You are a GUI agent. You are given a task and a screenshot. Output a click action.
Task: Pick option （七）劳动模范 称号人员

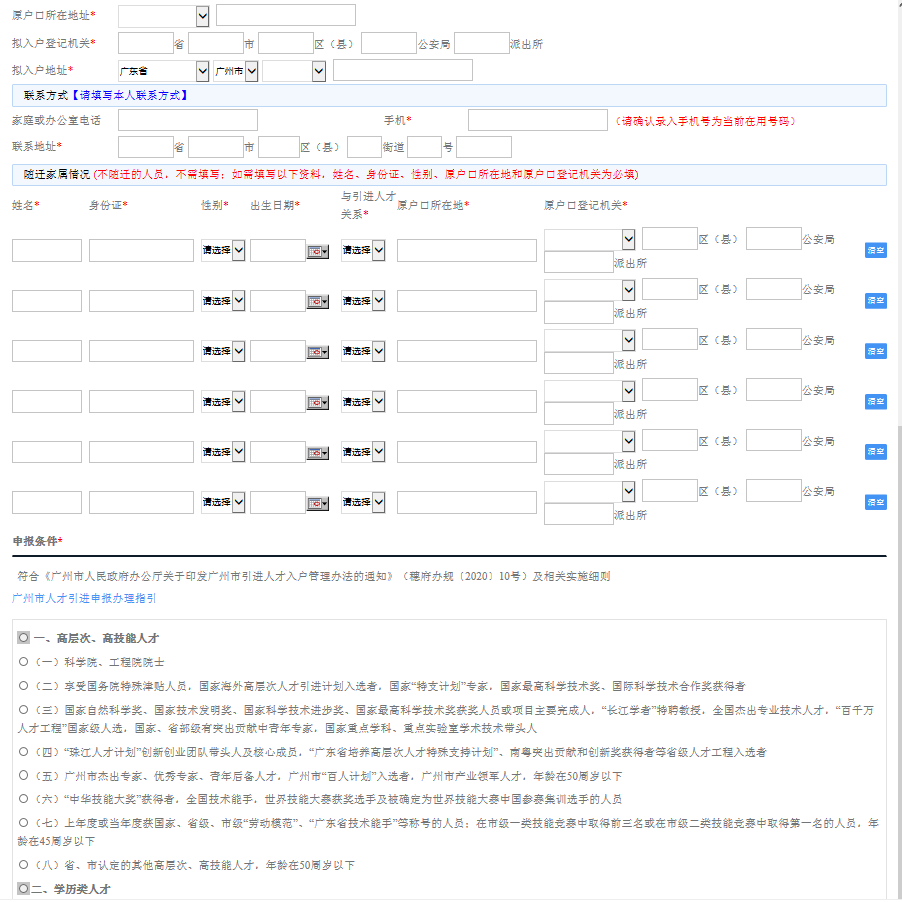pyautogui.click(x=23, y=823)
